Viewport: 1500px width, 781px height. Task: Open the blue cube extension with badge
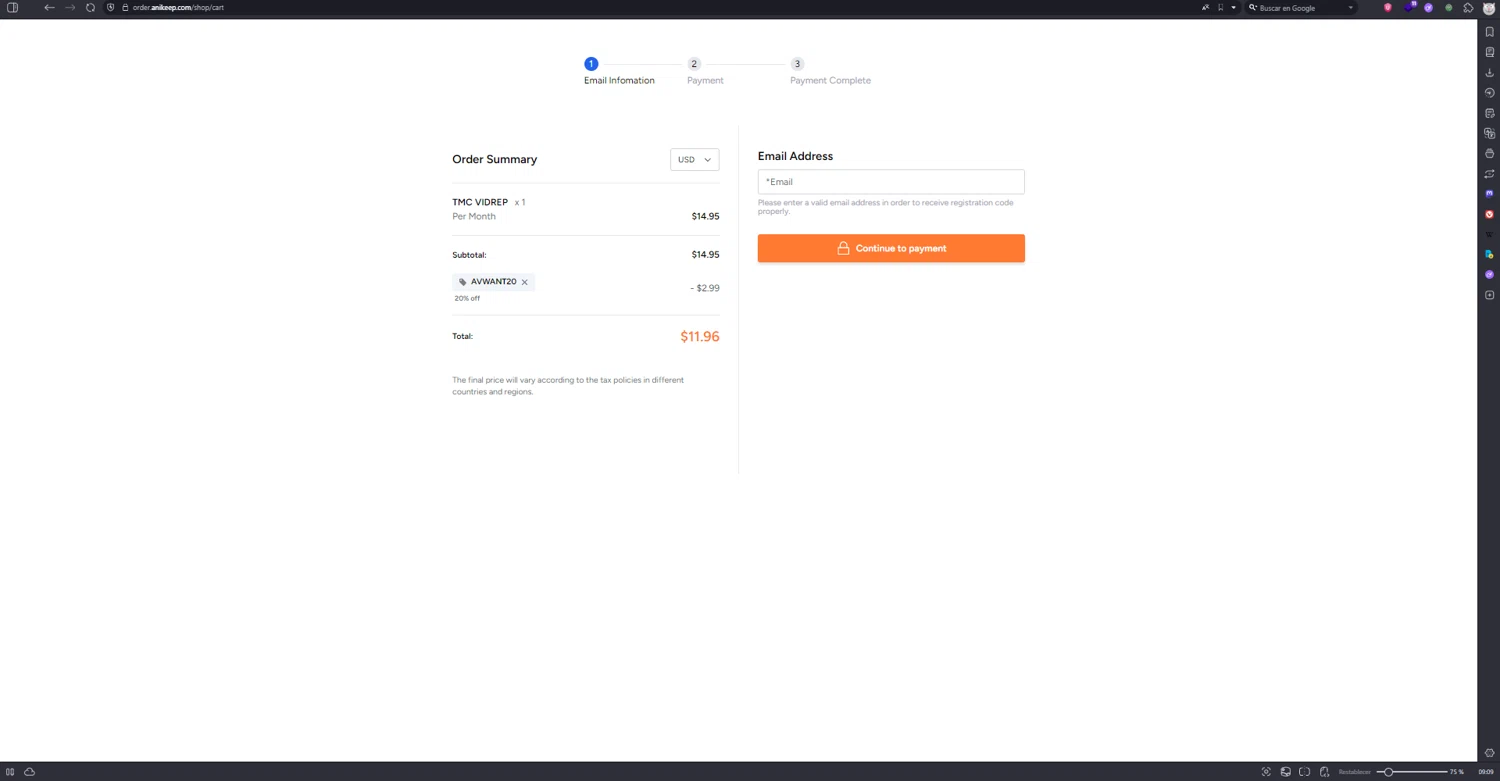(1409, 7)
